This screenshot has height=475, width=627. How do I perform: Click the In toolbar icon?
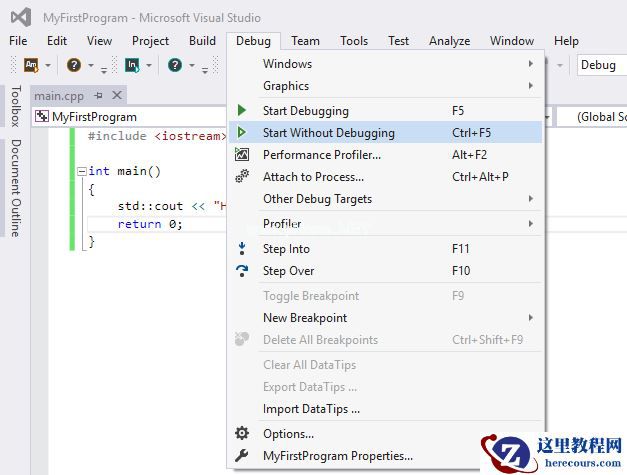132,65
